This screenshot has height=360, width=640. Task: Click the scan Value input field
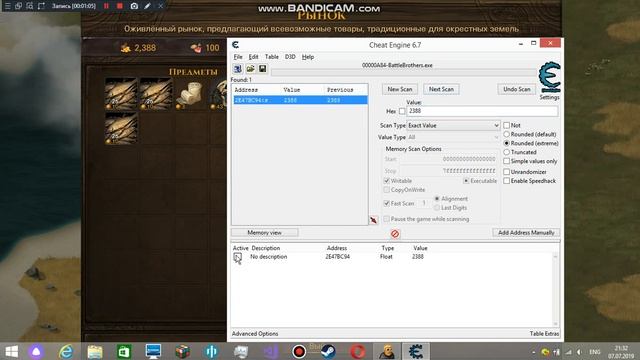coord(482,111)
